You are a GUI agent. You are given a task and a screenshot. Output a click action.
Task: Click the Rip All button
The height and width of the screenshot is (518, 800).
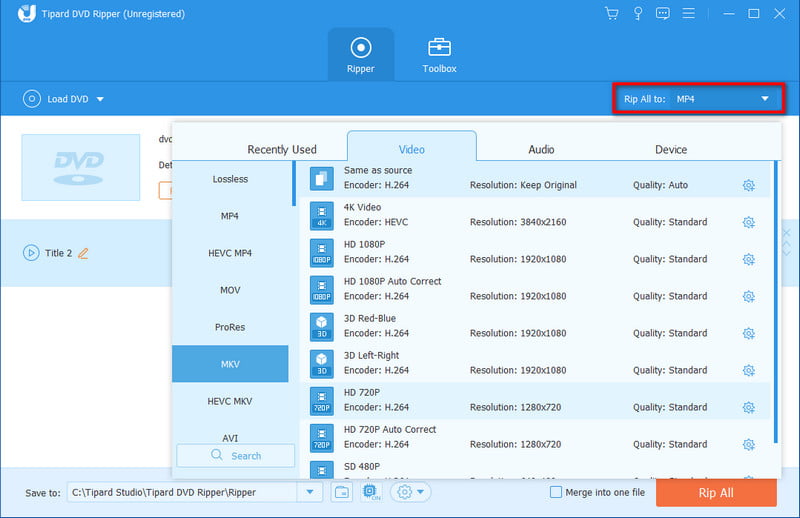coord(716,492)
